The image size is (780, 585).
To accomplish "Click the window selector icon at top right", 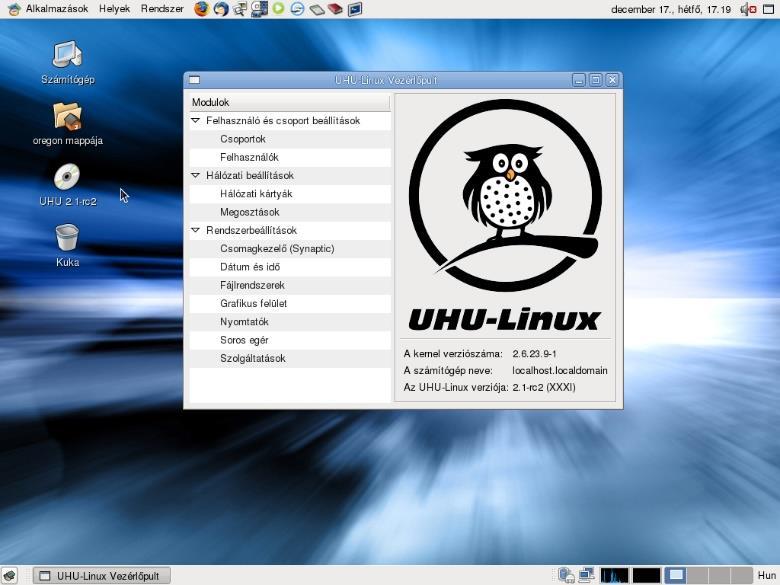I will pos(769,9).
